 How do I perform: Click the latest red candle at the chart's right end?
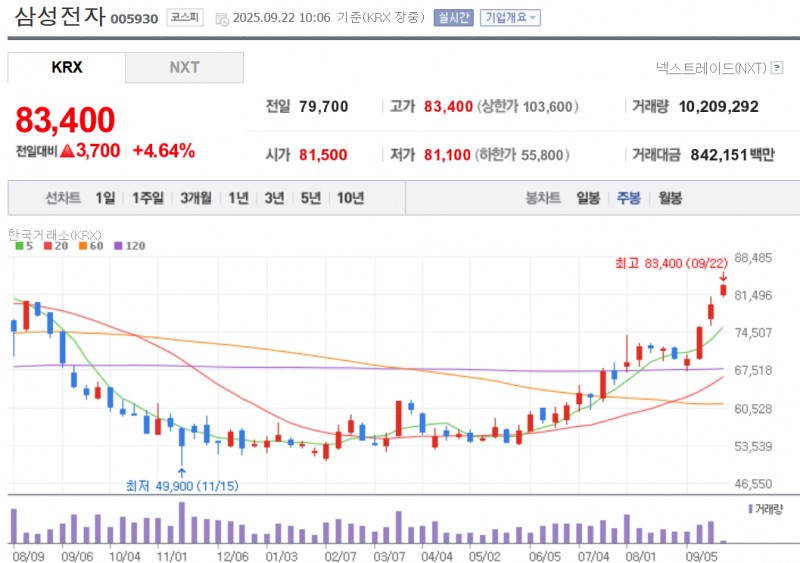pyautogui.click(x=723, y=290)
